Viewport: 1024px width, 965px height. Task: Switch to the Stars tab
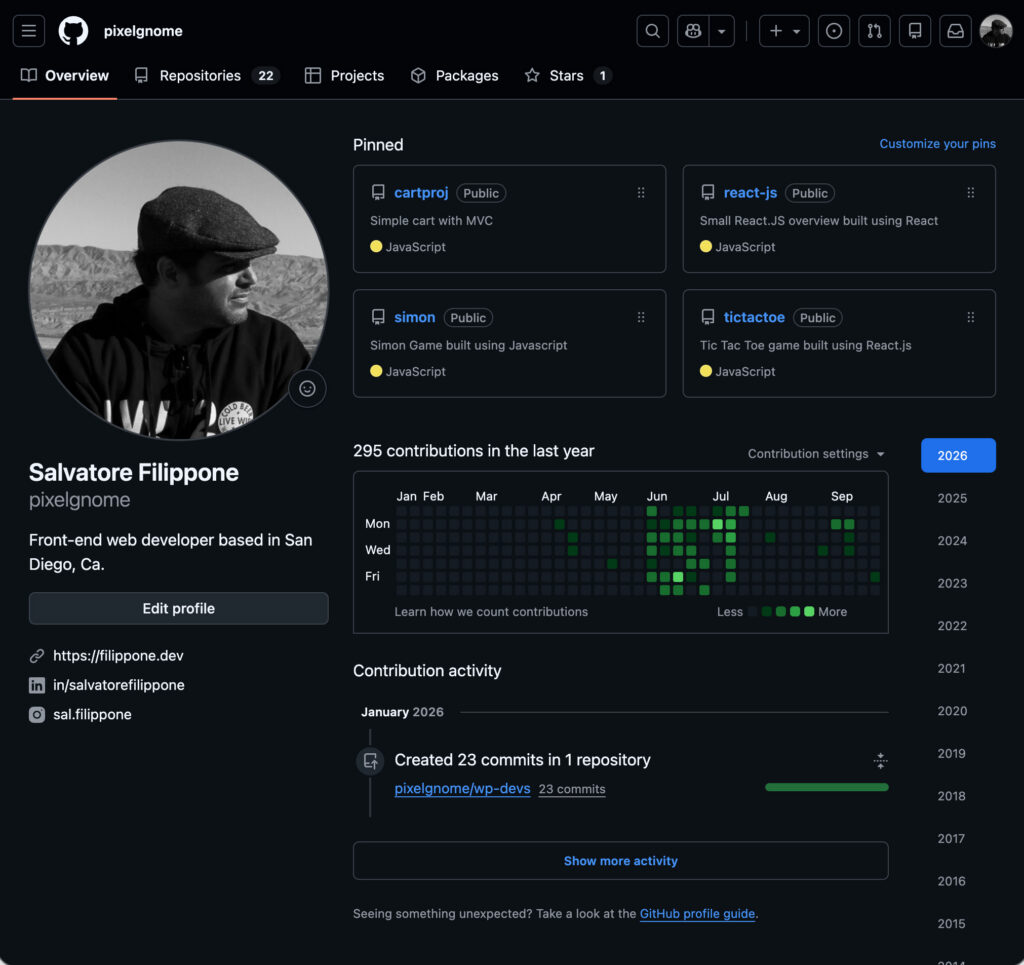567,76
